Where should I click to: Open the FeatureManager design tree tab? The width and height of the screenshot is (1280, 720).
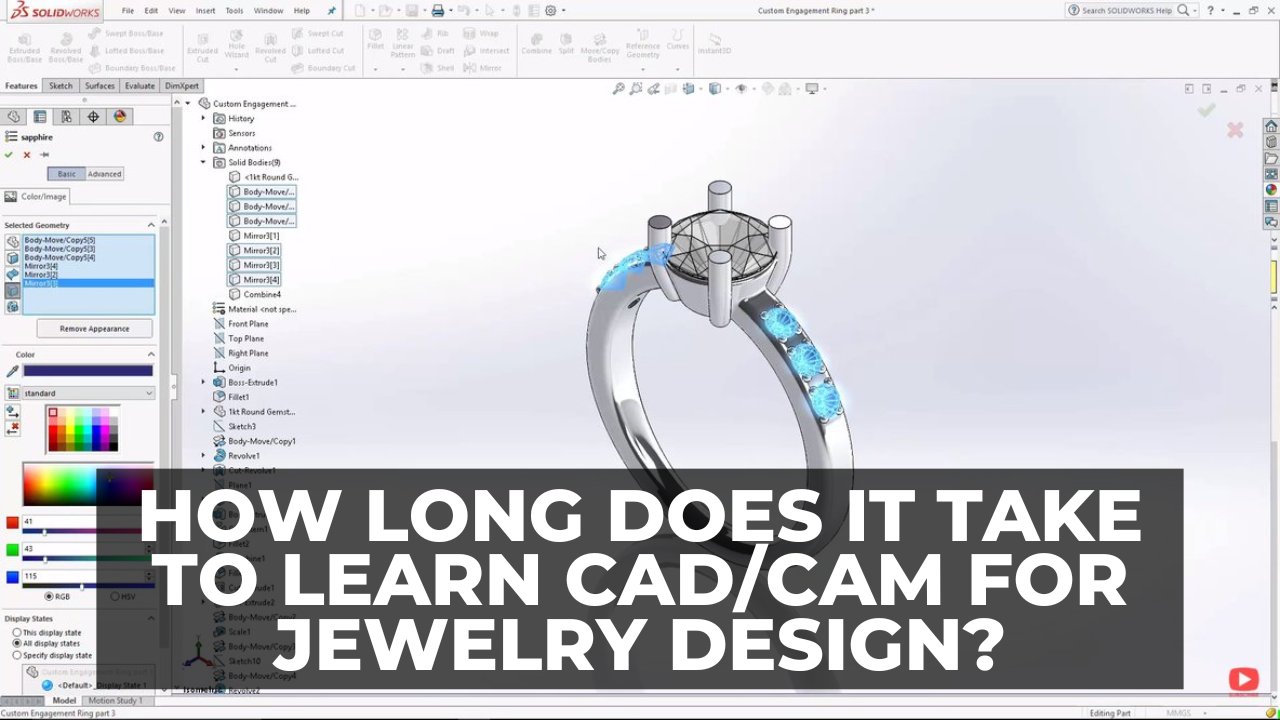pyautogui.click(x=14, y=116)
